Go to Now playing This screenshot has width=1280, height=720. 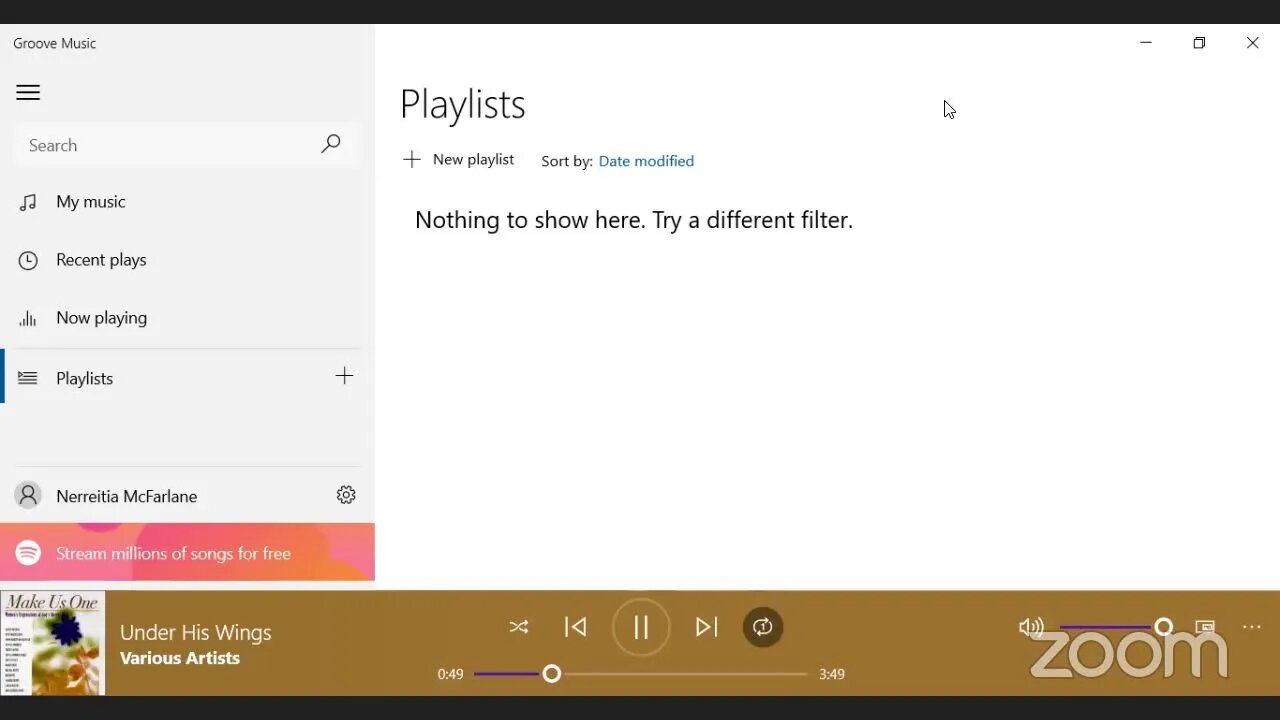(x=187, y=318)
